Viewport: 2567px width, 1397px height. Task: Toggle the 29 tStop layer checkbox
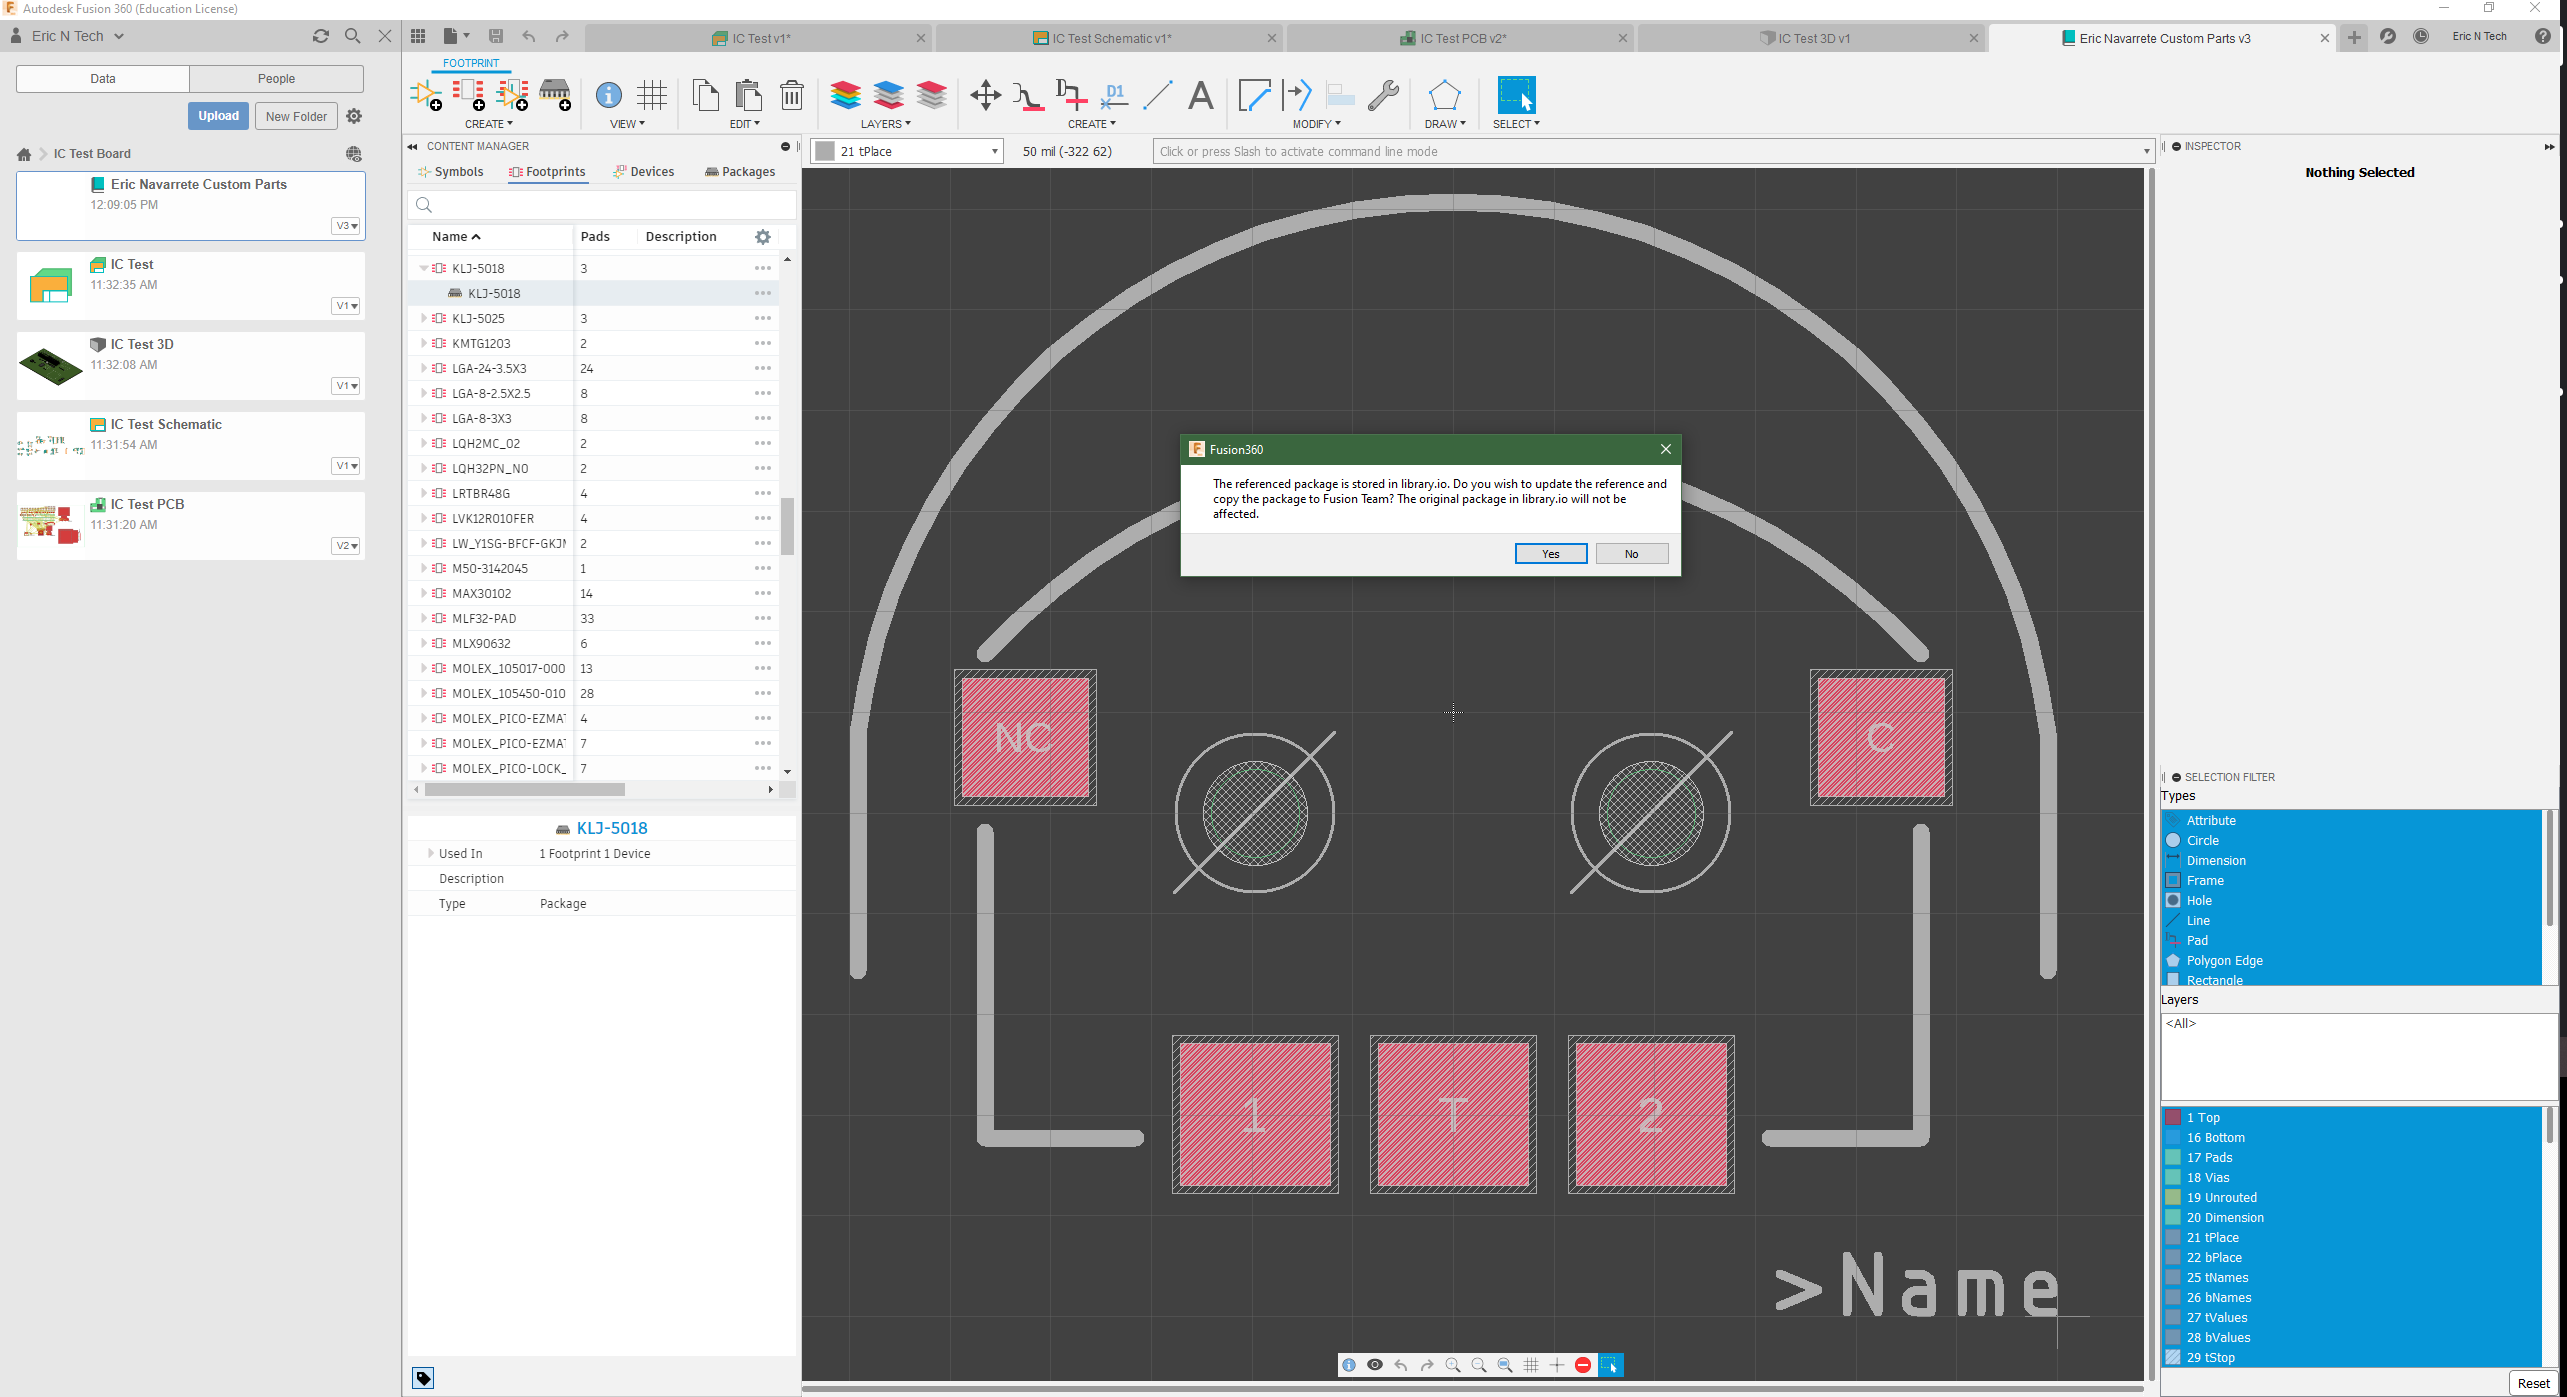click(x=2173, y=1357)
